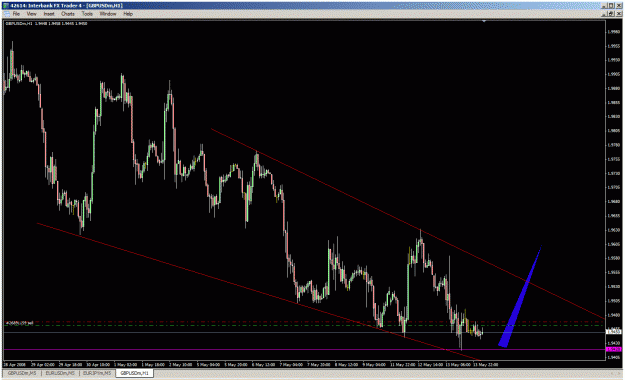Select the active GBPUSDm,H1 chart tab
The width and height of the screenshot is (625, 380).
(135, 373)
